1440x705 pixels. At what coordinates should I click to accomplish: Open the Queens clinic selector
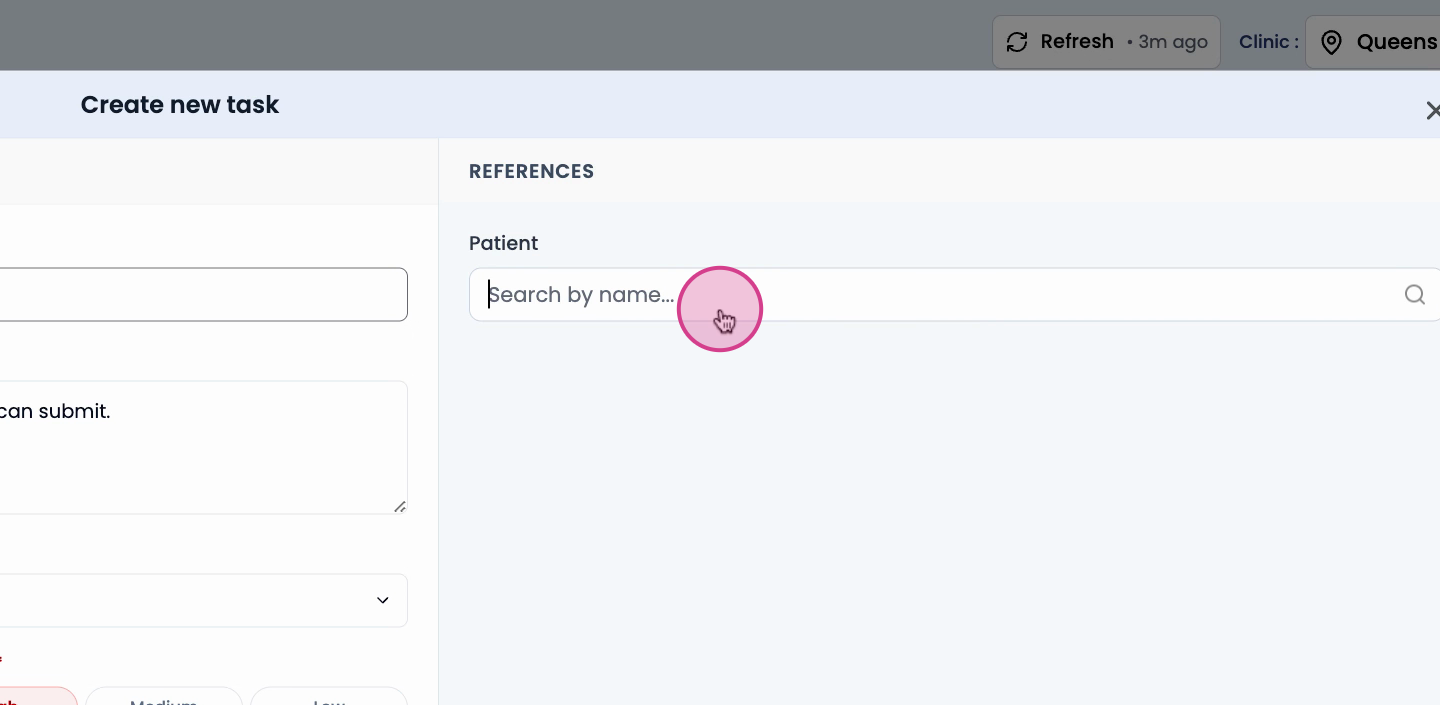click(1373, 42)
